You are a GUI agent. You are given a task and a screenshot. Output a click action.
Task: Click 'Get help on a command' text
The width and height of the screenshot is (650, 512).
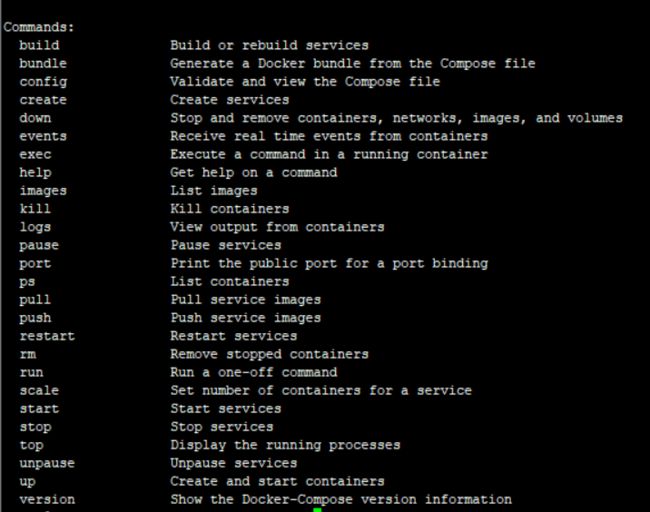point(254,172)
